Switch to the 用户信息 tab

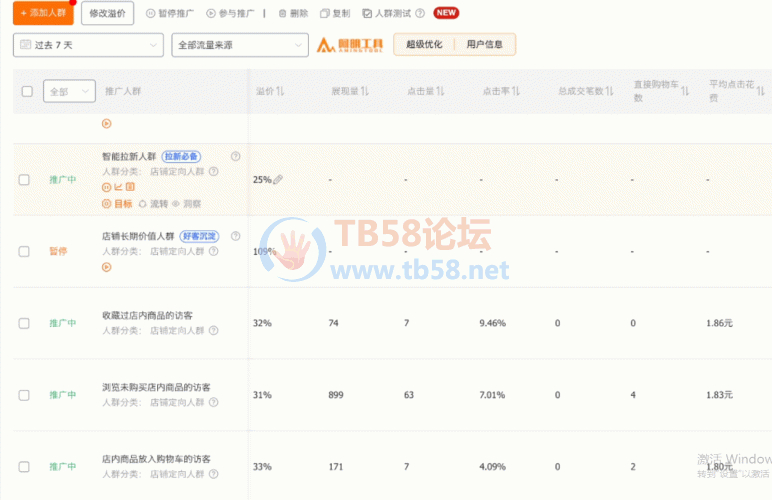tap(485, 45)
